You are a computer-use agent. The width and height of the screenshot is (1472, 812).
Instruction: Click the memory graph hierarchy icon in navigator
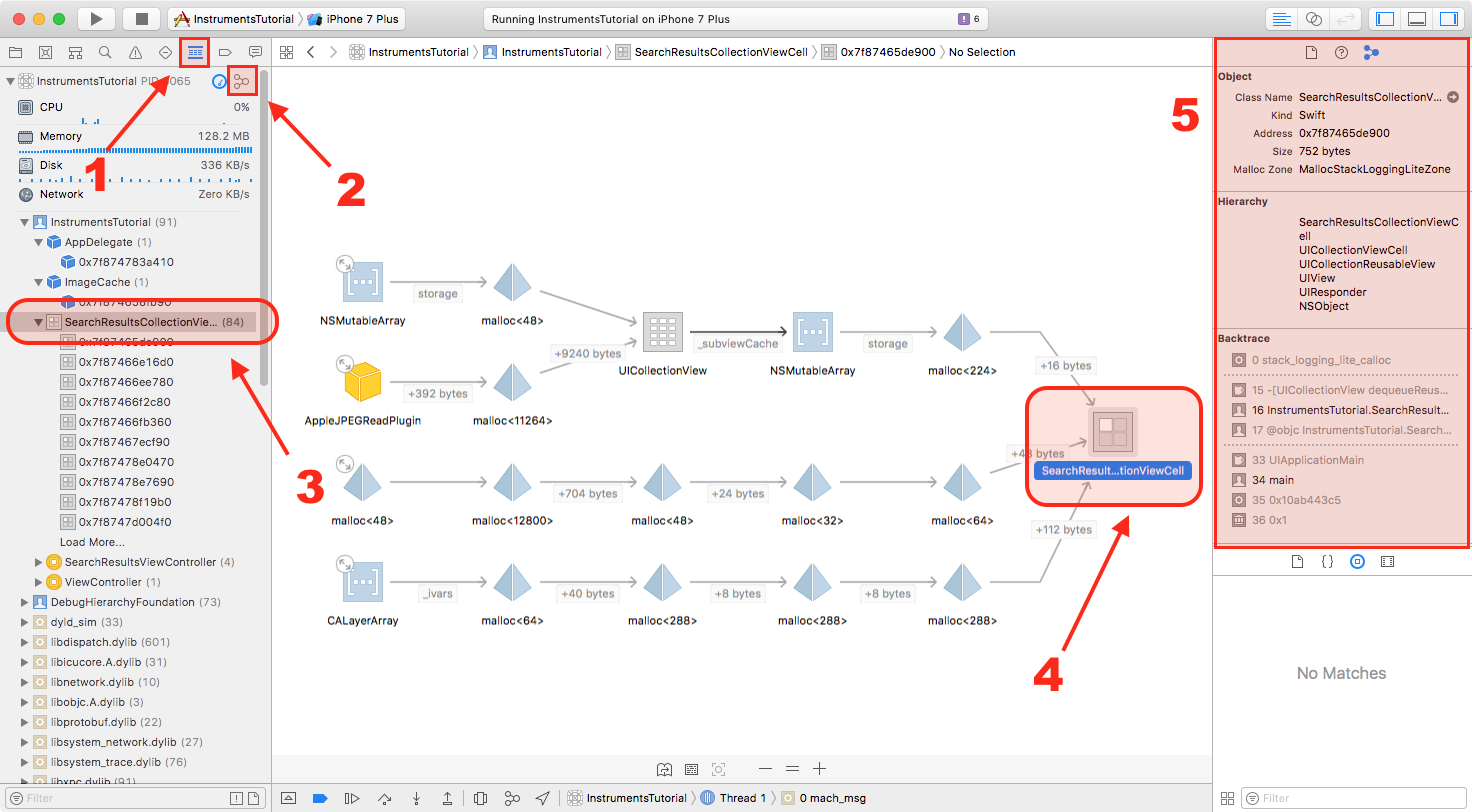pyautogui.click(x=241, y=81)
